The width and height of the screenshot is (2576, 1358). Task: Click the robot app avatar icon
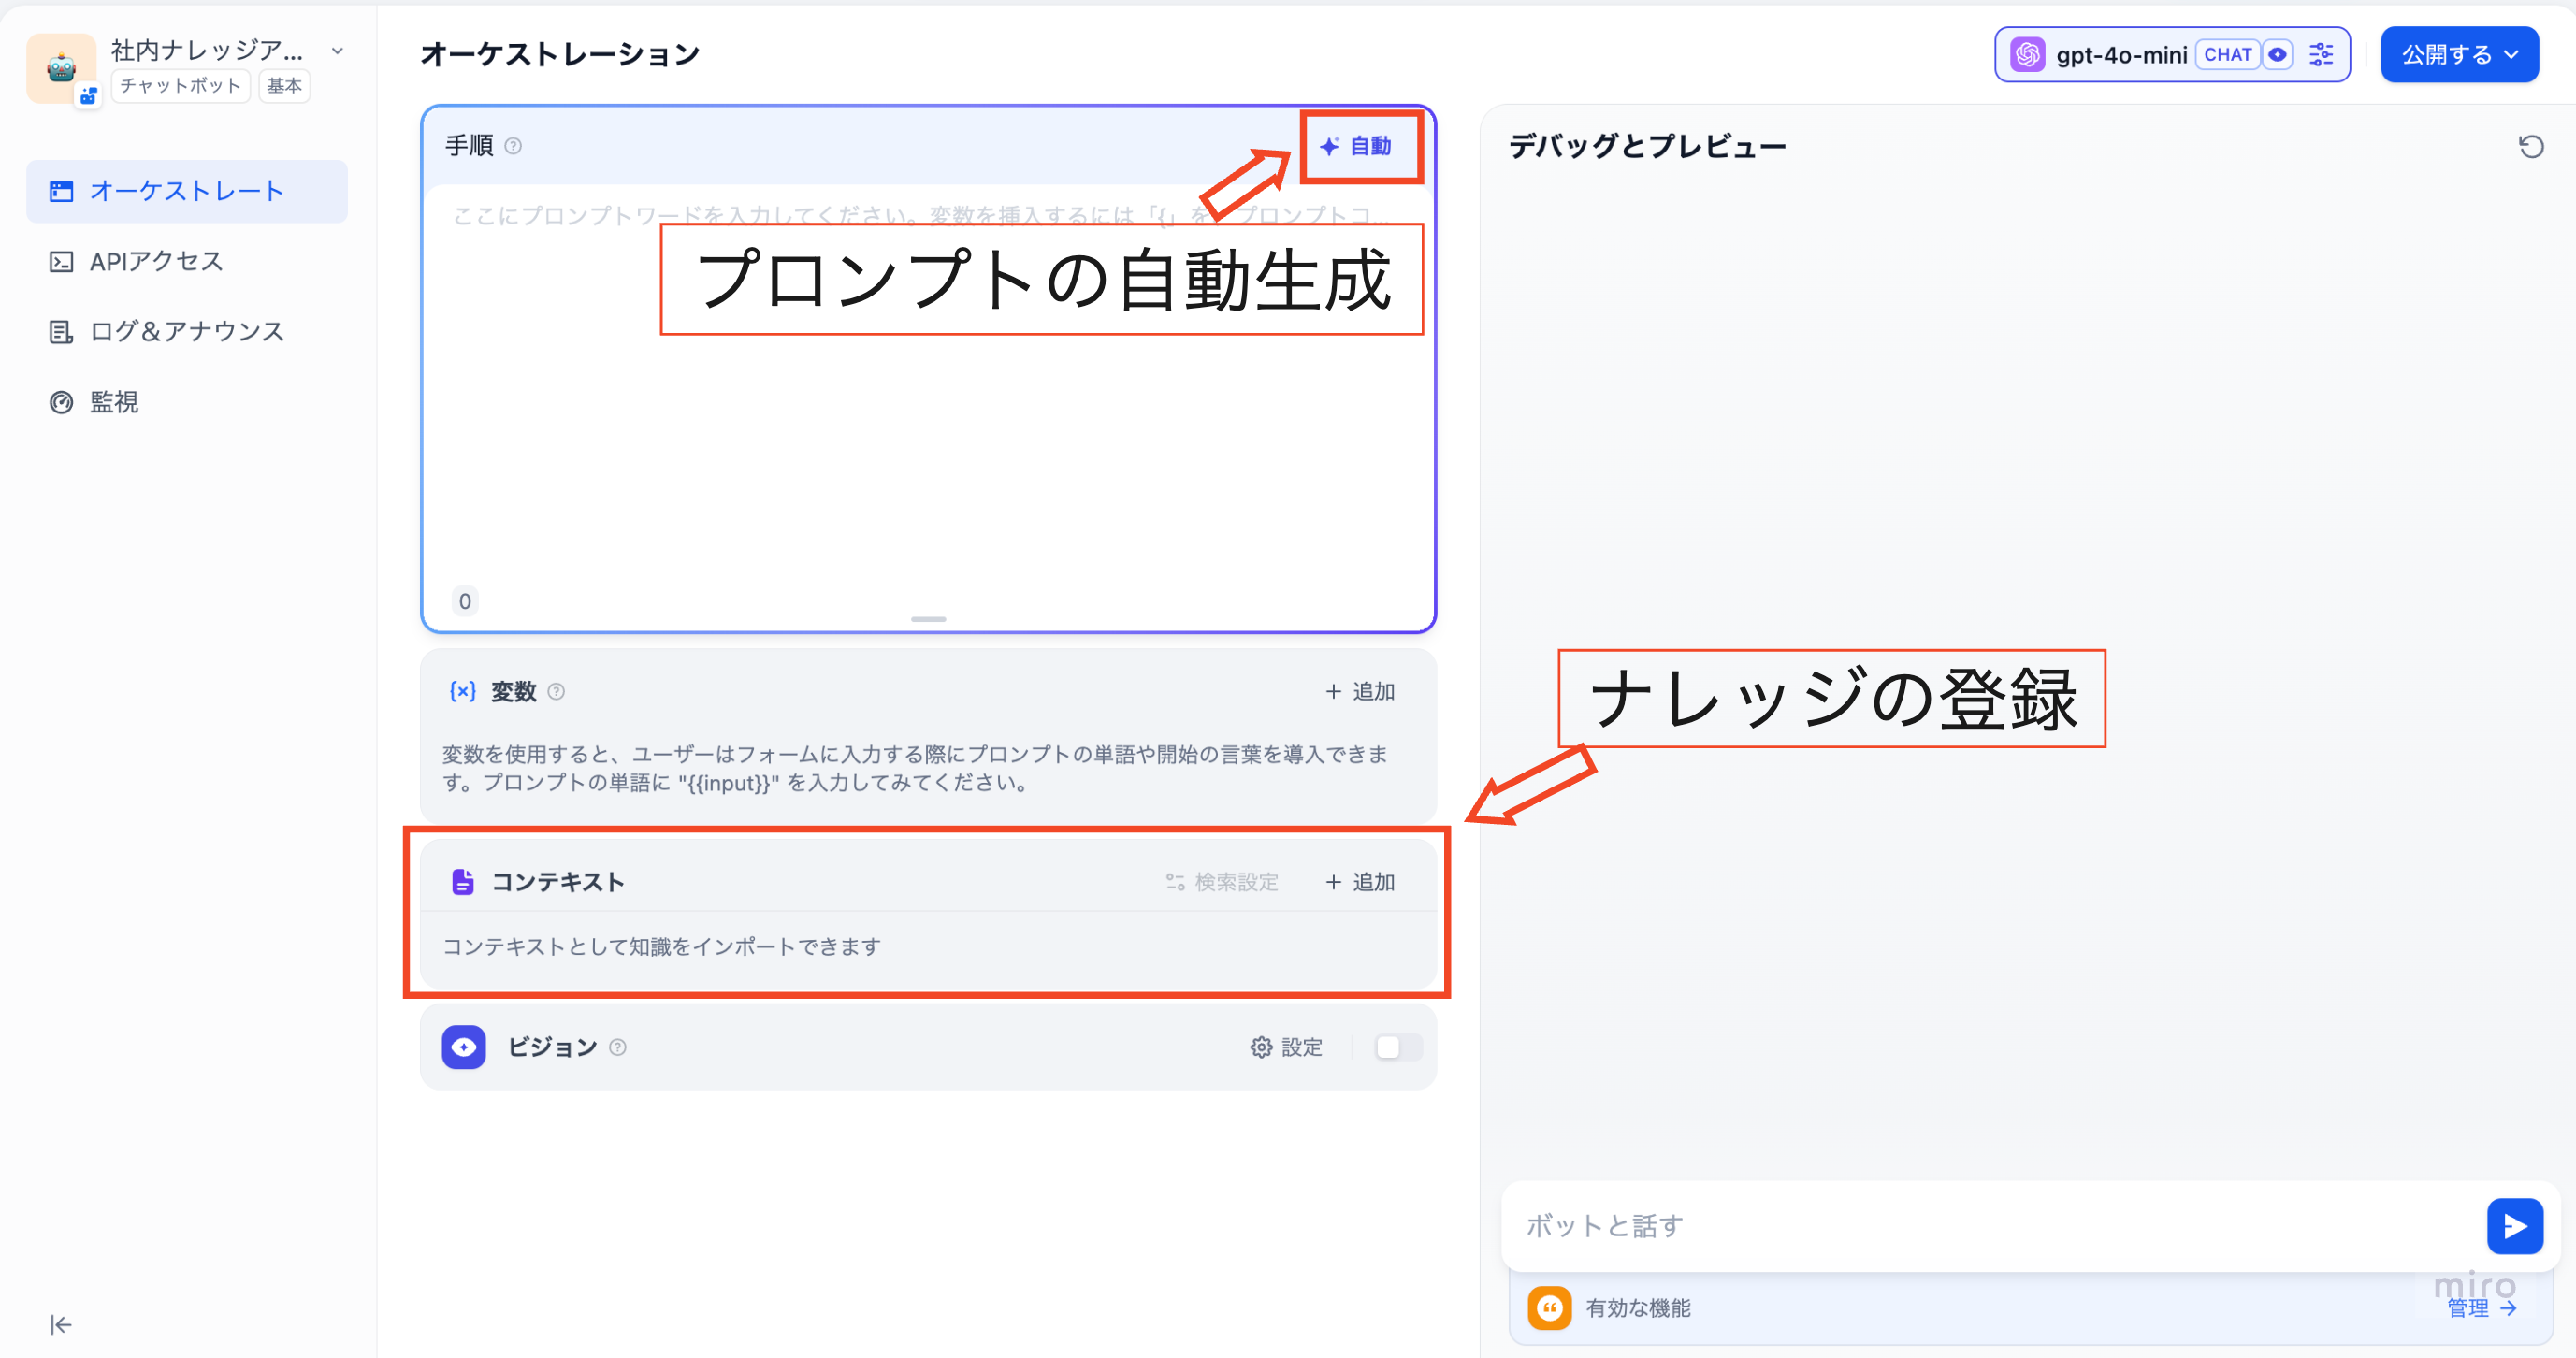[x=61, y=68]
